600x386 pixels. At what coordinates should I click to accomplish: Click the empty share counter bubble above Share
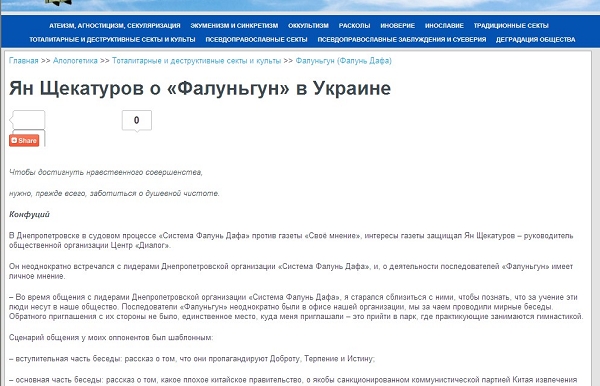(28, 120)
